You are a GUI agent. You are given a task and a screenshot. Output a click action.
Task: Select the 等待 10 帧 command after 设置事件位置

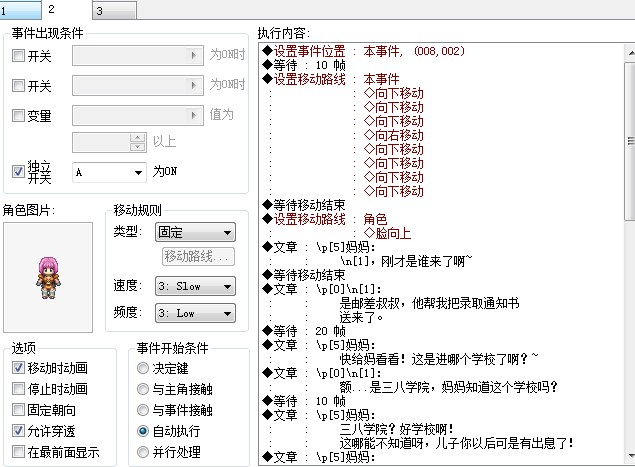(x=304, y=65)
